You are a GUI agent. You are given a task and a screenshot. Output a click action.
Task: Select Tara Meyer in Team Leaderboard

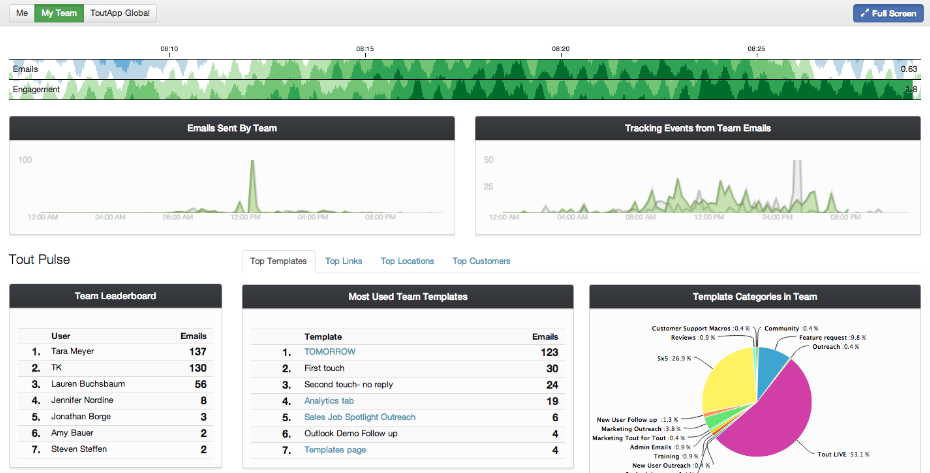[x=72, y=352]
